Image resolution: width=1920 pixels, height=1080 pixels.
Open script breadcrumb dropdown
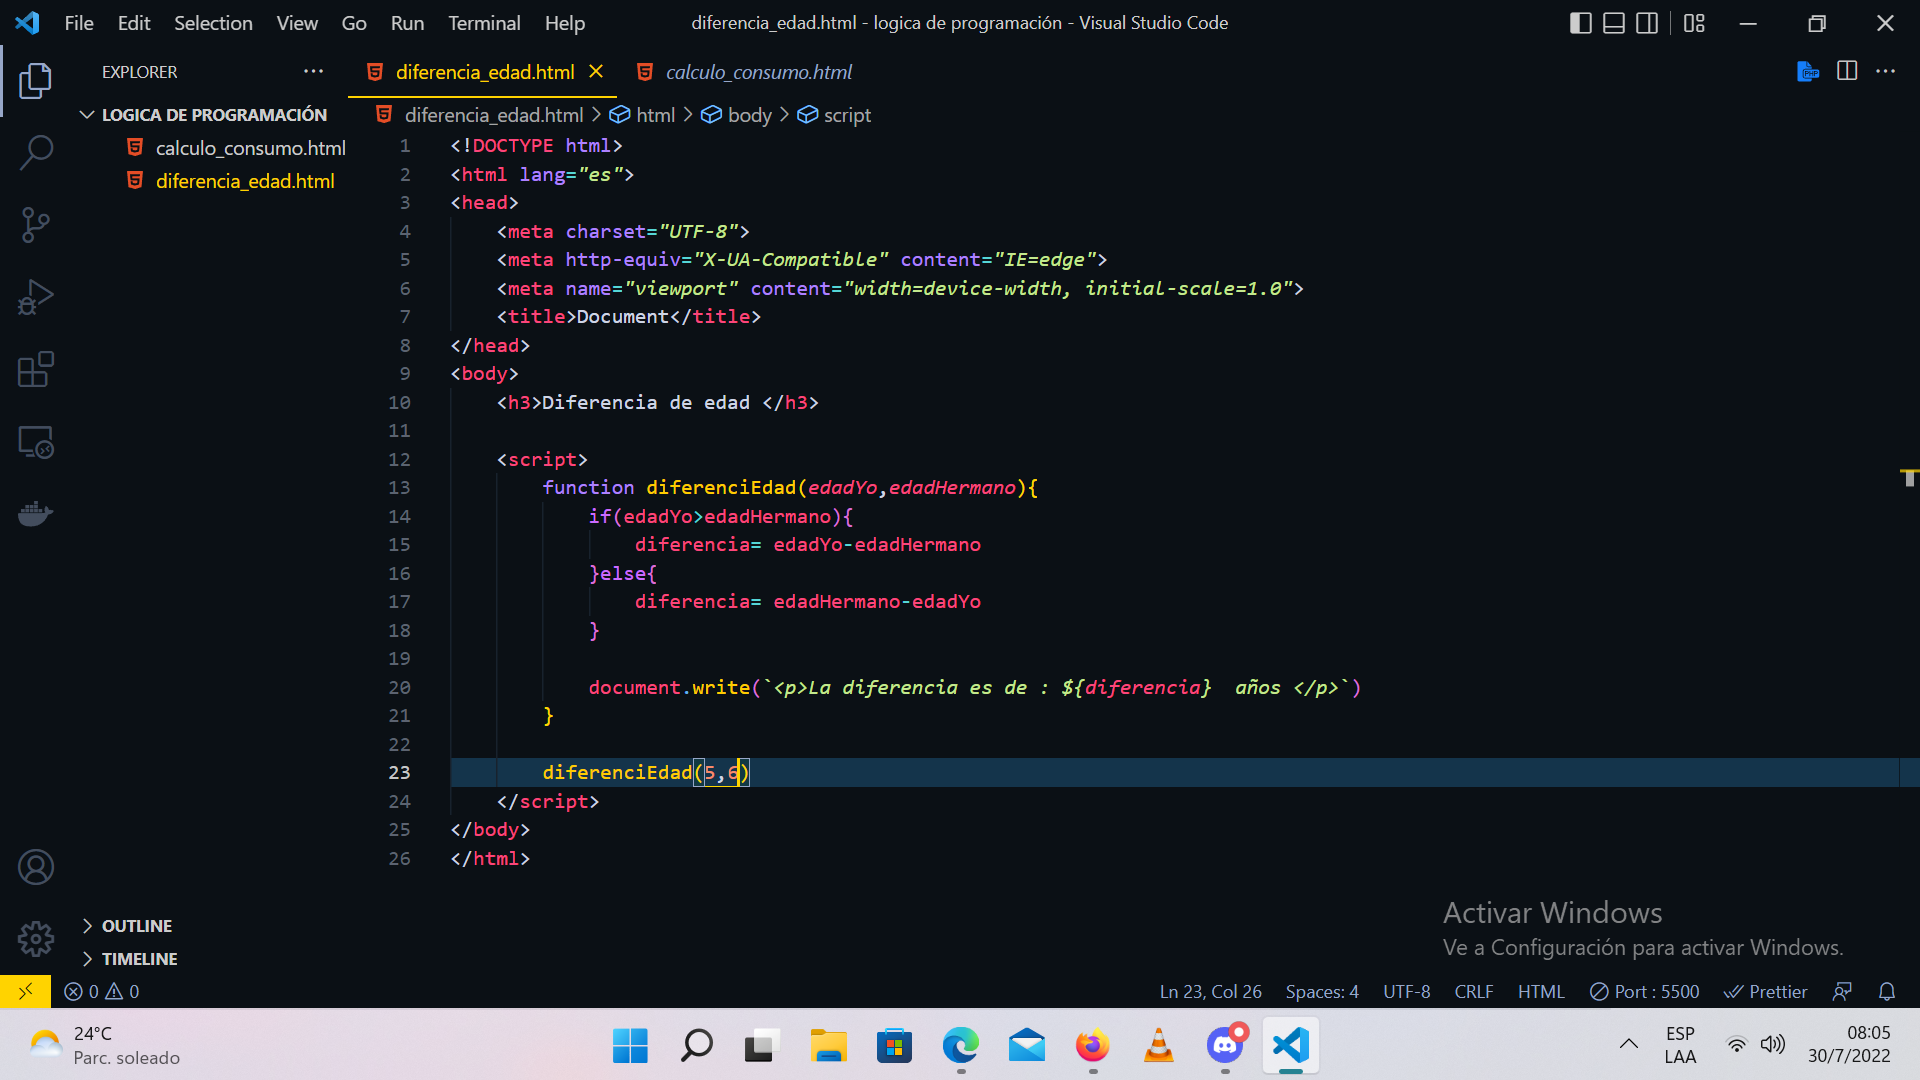coord(834,115)
